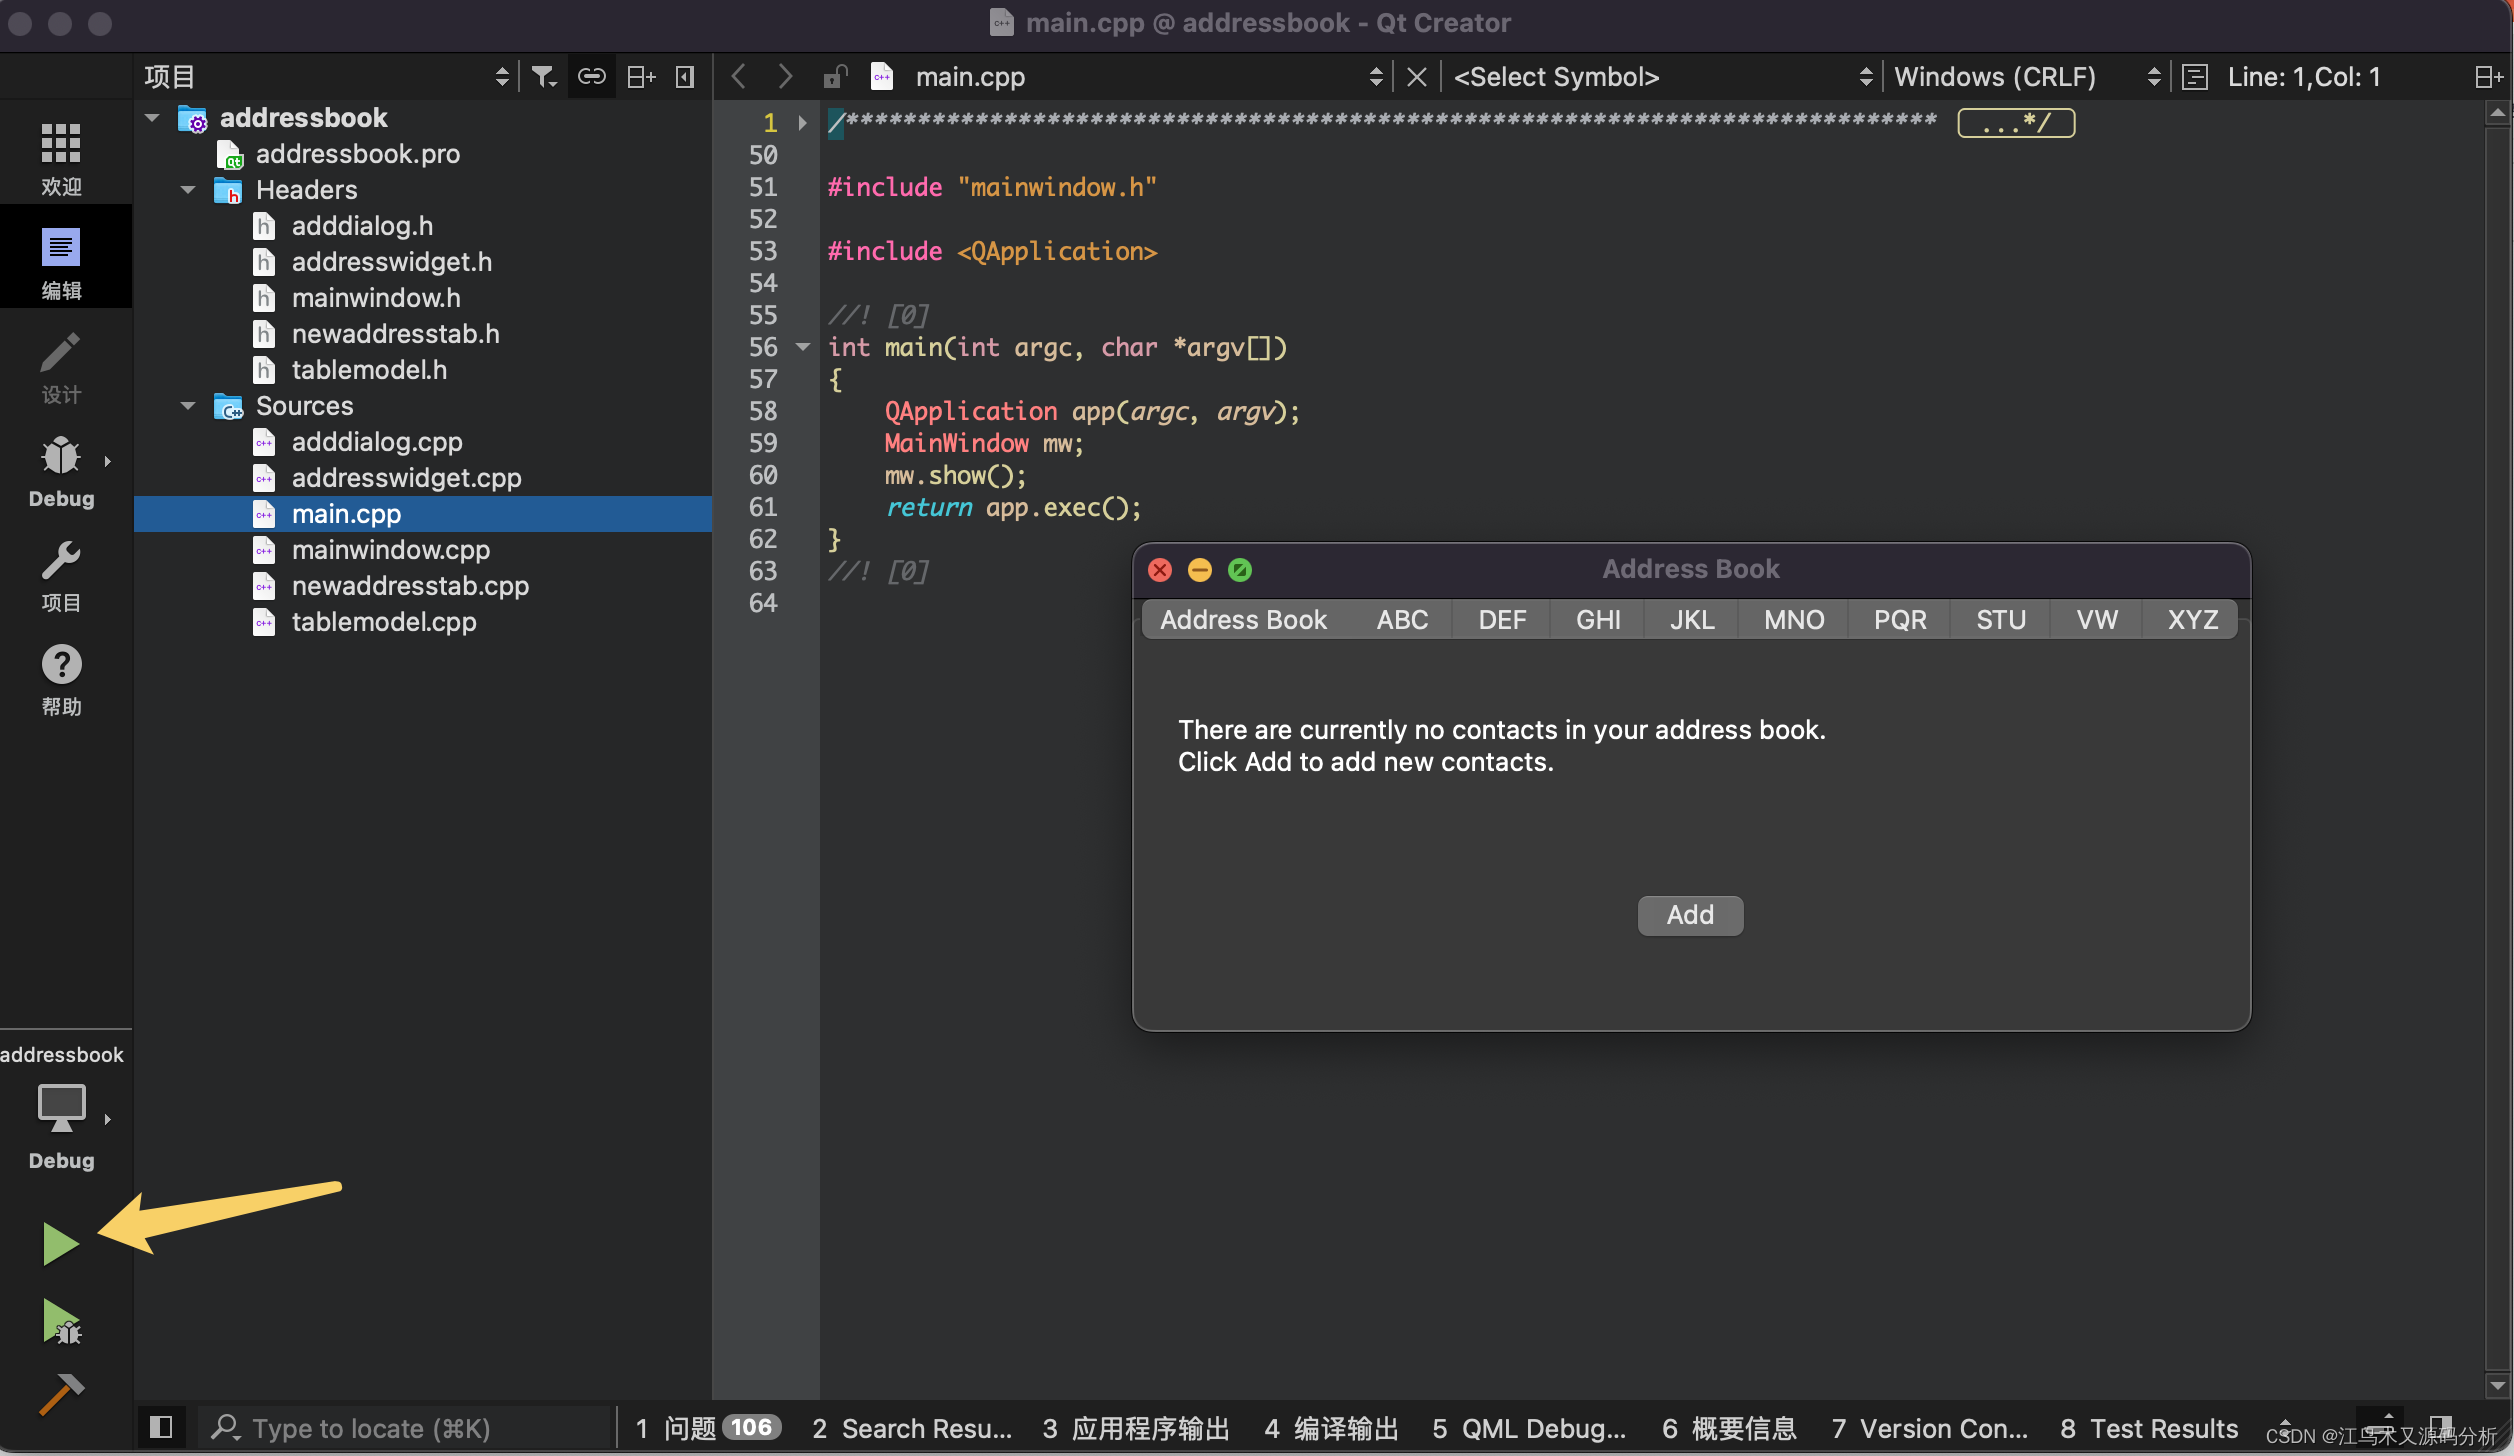Image resolution: width=2514 pixels, height=1456 pixels.
Task: Open Debug mode bug icon
Action: click(x=61, y=458)
